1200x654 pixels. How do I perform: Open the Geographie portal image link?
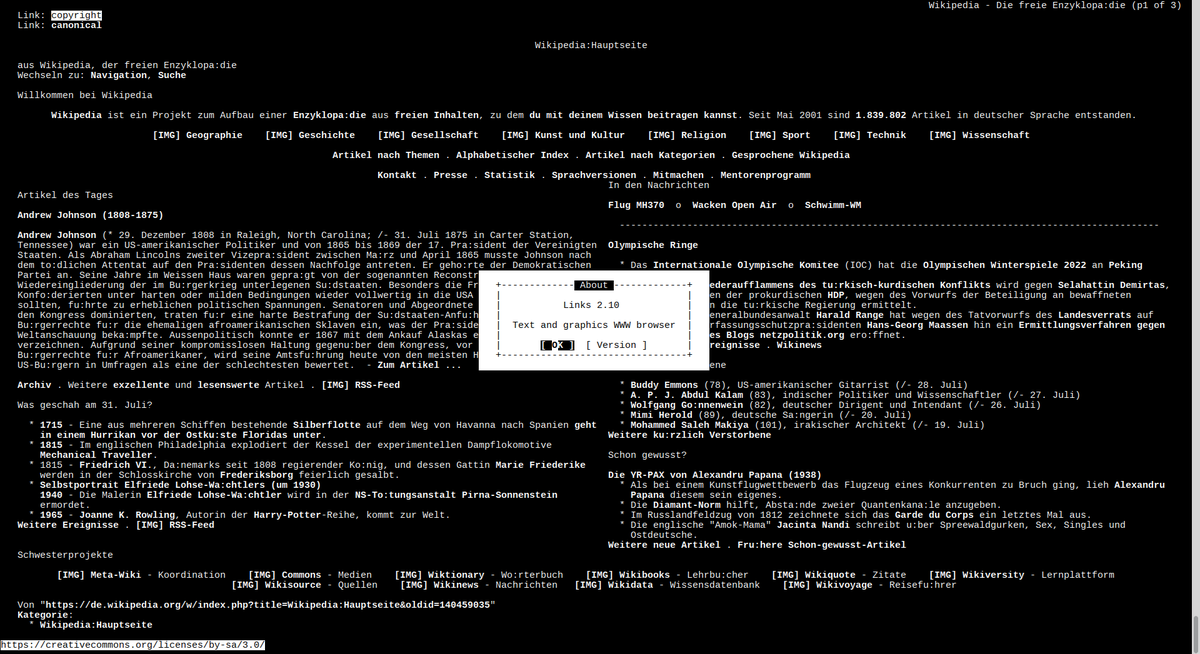click(197, 135)
